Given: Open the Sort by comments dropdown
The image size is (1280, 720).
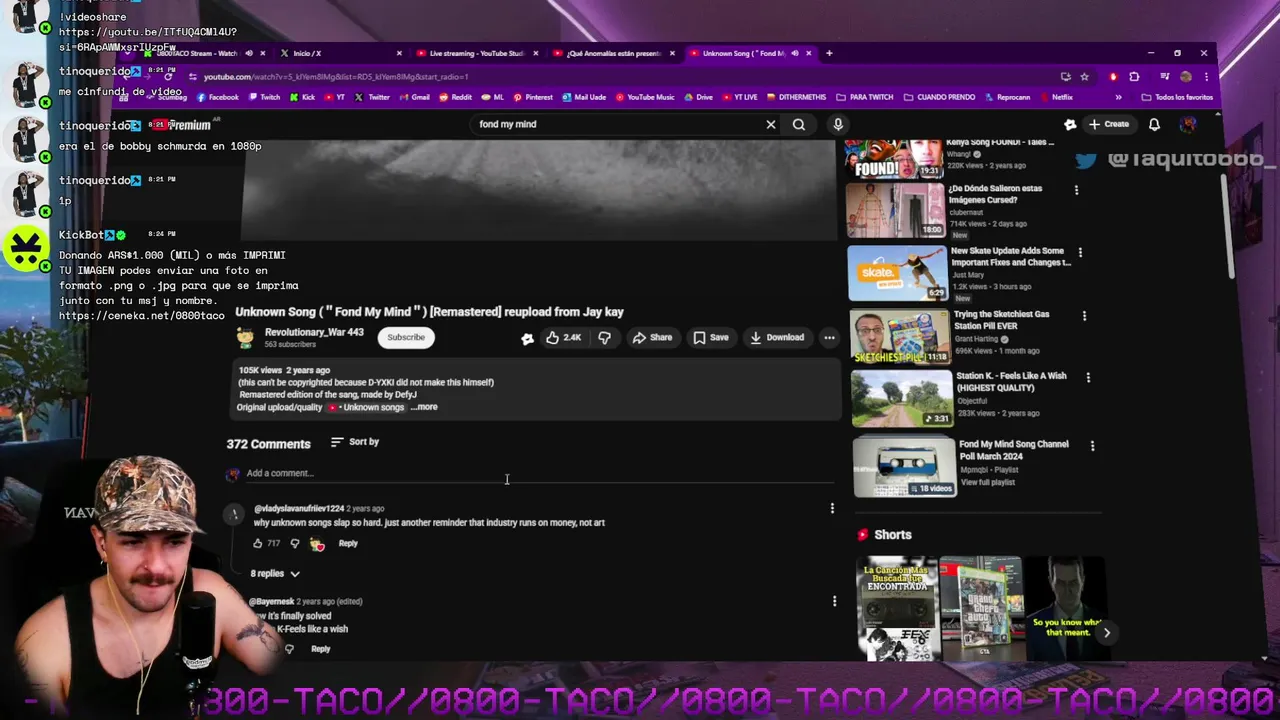Looking at the screenshot, I should click(355, 442).
